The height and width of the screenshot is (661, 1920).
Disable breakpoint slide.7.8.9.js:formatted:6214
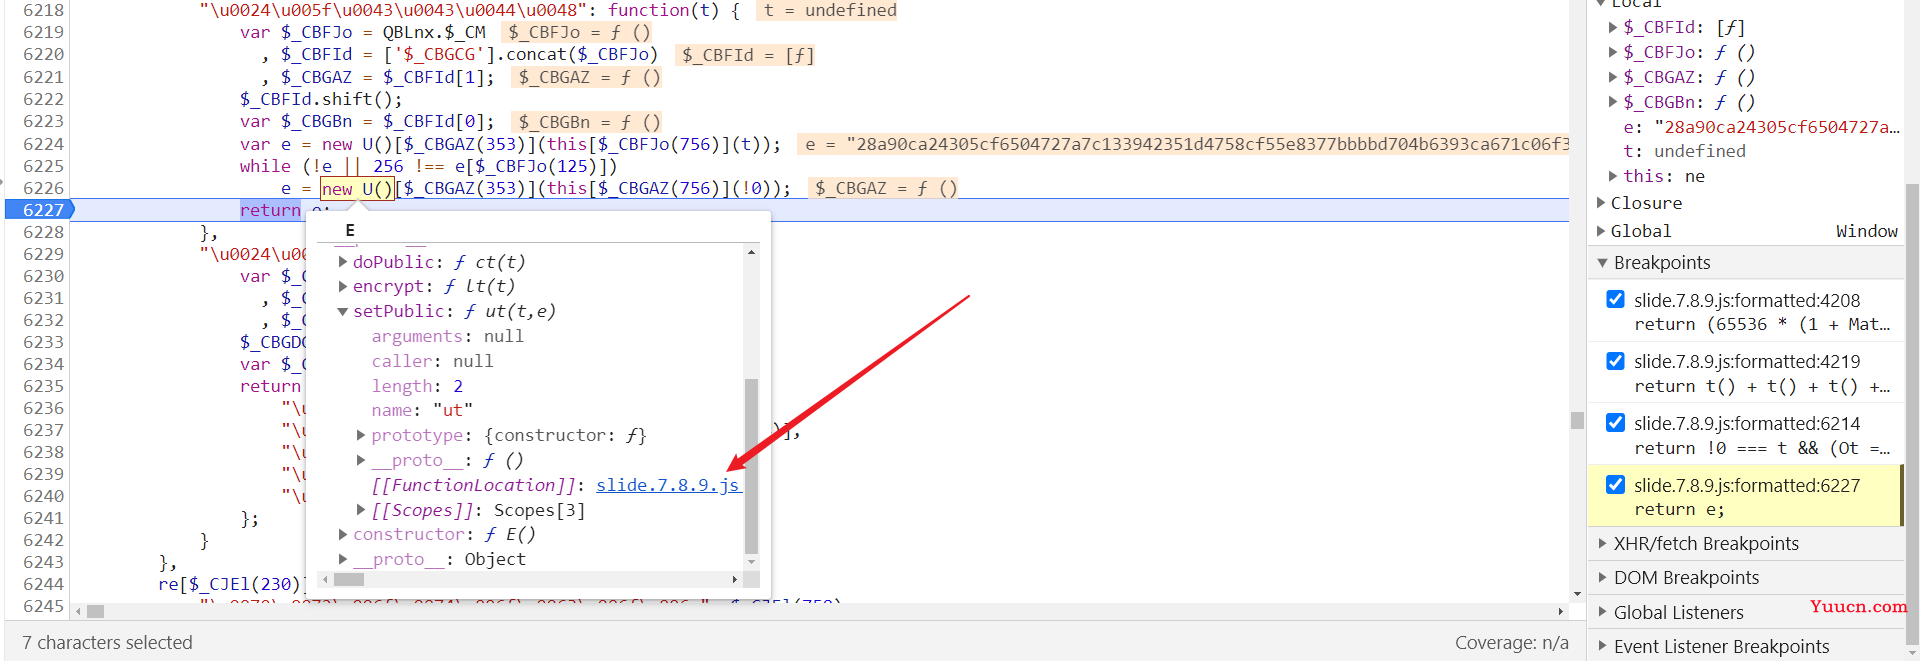tap(1615, 423)
